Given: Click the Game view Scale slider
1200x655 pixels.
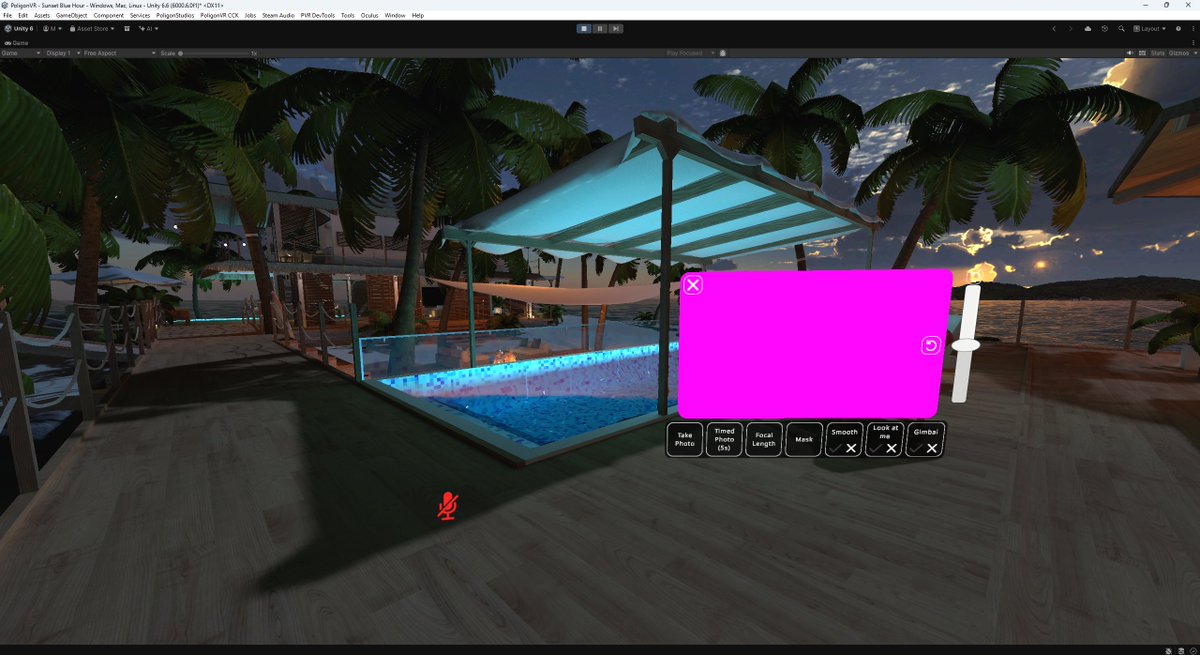Looking at the screenshot, I should point(215,53).
